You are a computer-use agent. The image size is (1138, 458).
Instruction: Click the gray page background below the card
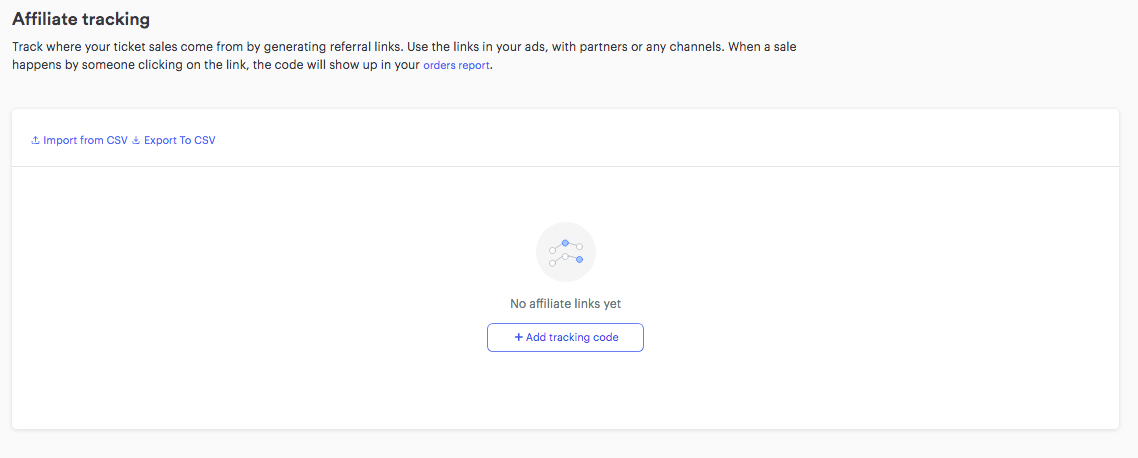[565, 444]
